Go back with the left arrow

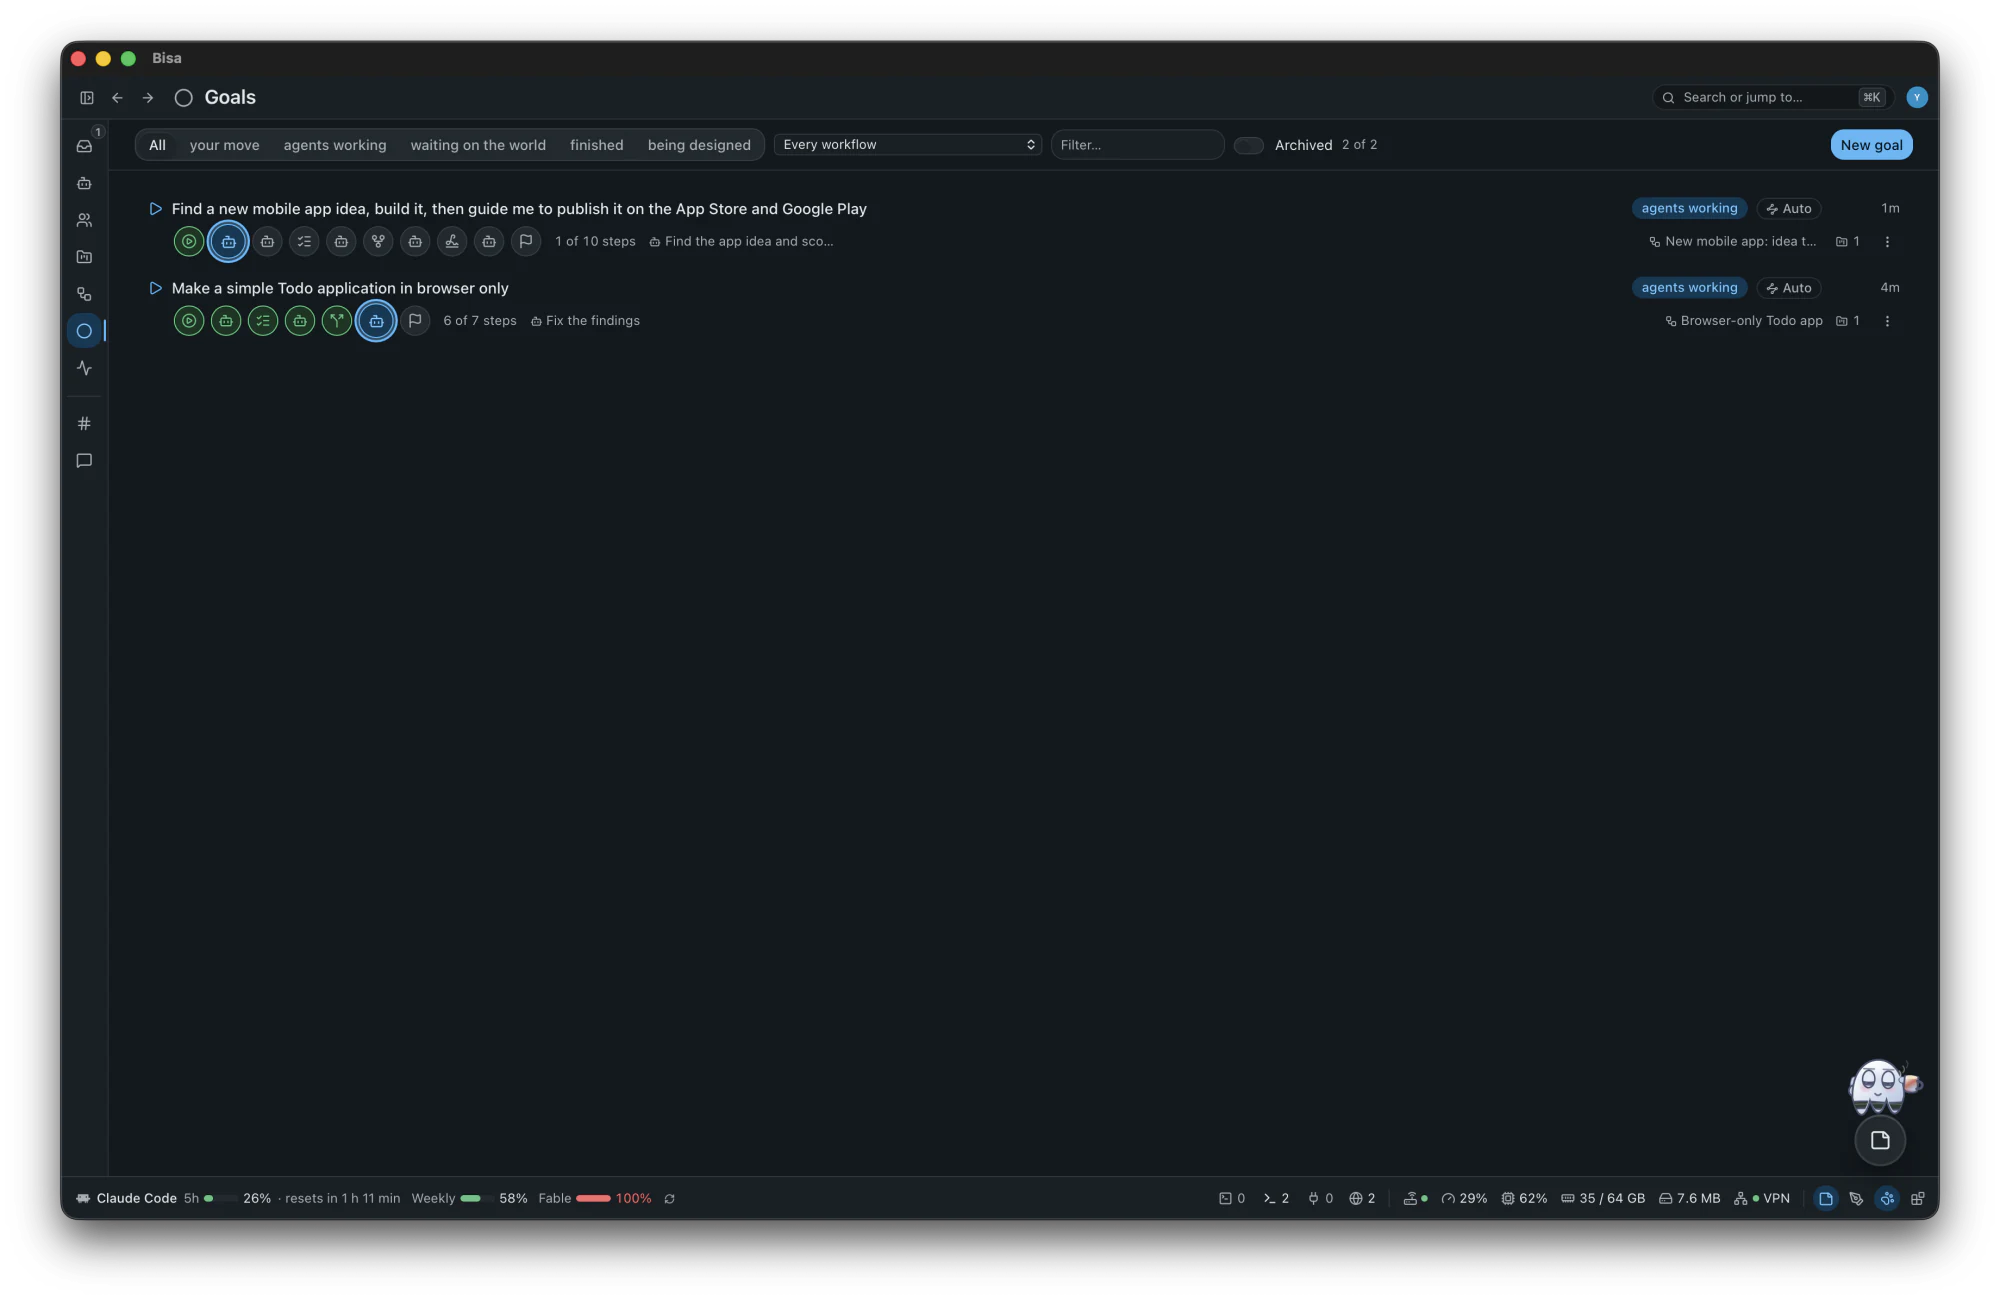click(117, 98)
